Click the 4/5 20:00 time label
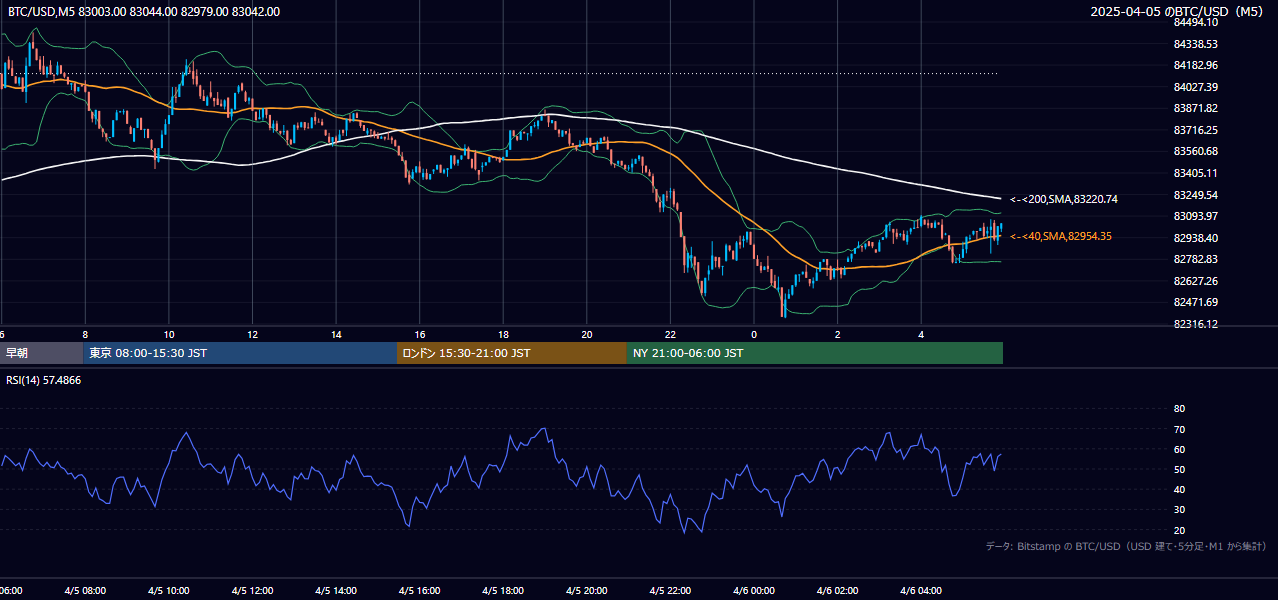The height and width of the screenshot is (600, 1278). (x=587, y=591)
